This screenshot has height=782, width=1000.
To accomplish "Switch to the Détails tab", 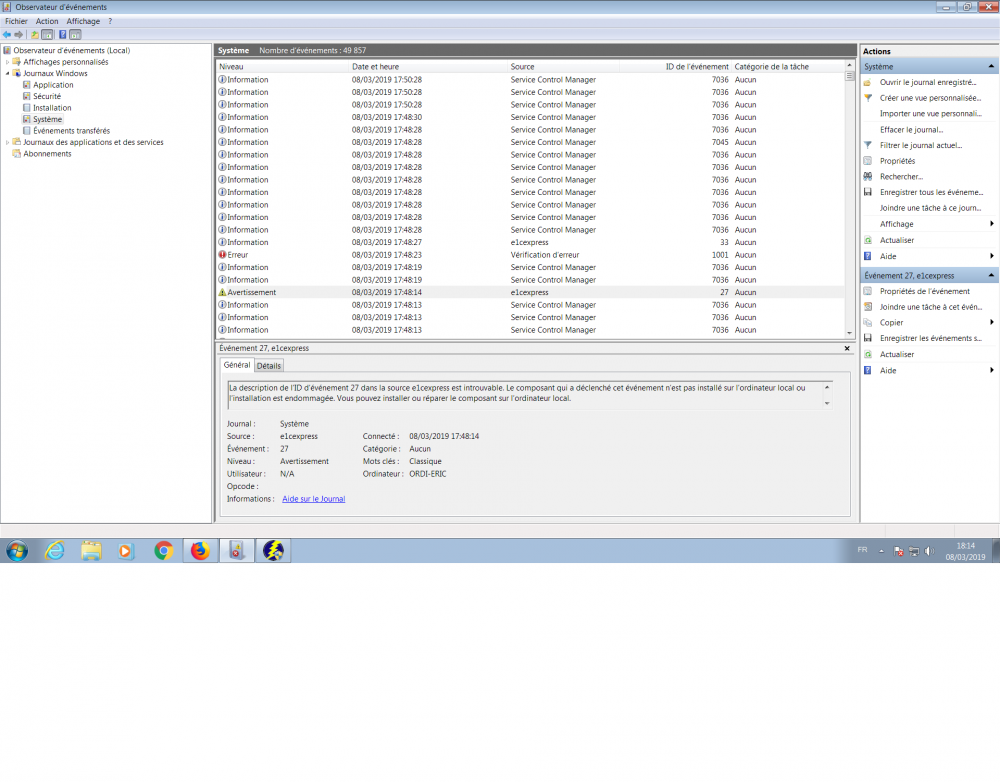I will pos(269,366).
